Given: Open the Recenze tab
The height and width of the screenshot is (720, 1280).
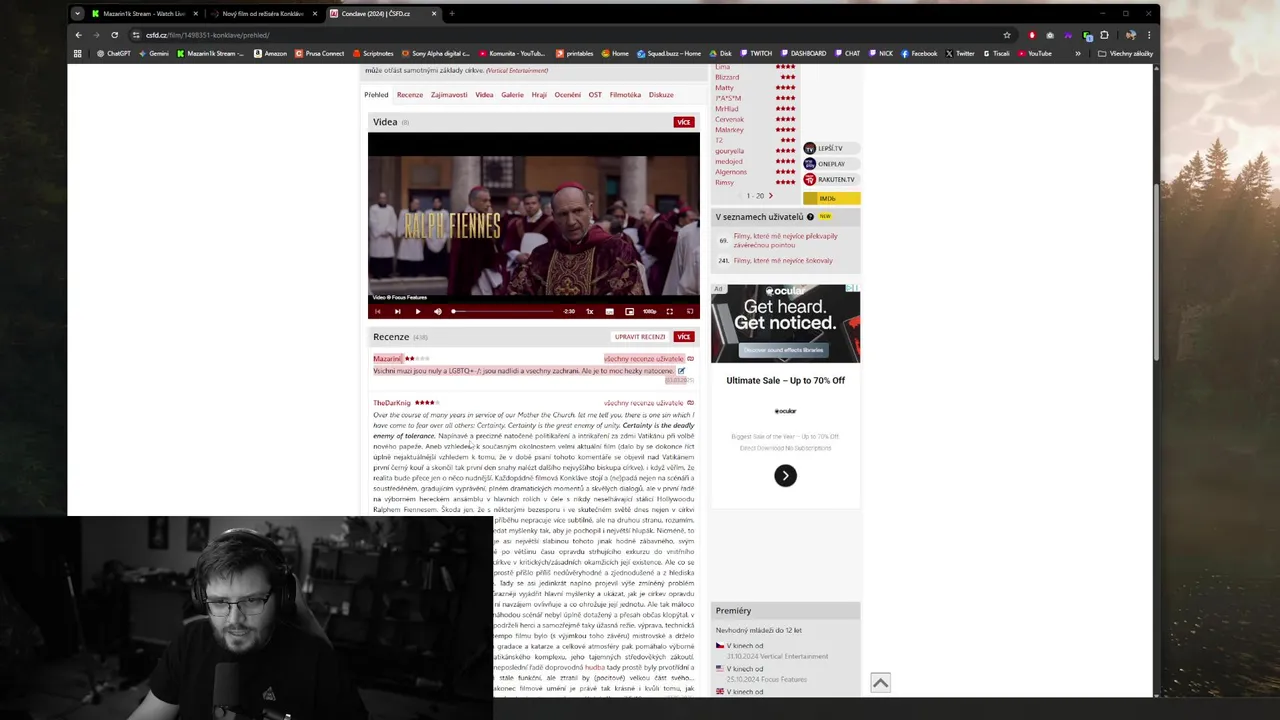Looking at the screenshot, I should 410,95.
